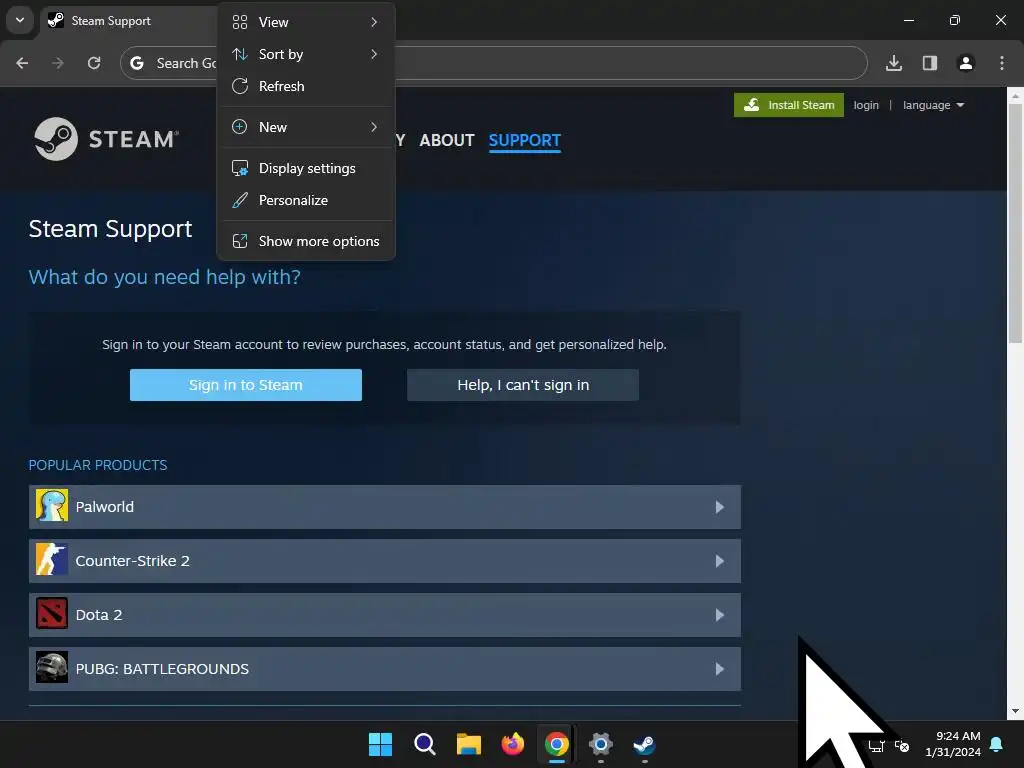Click the address bar search field
1024x768 pixels.
click(494, 63)
